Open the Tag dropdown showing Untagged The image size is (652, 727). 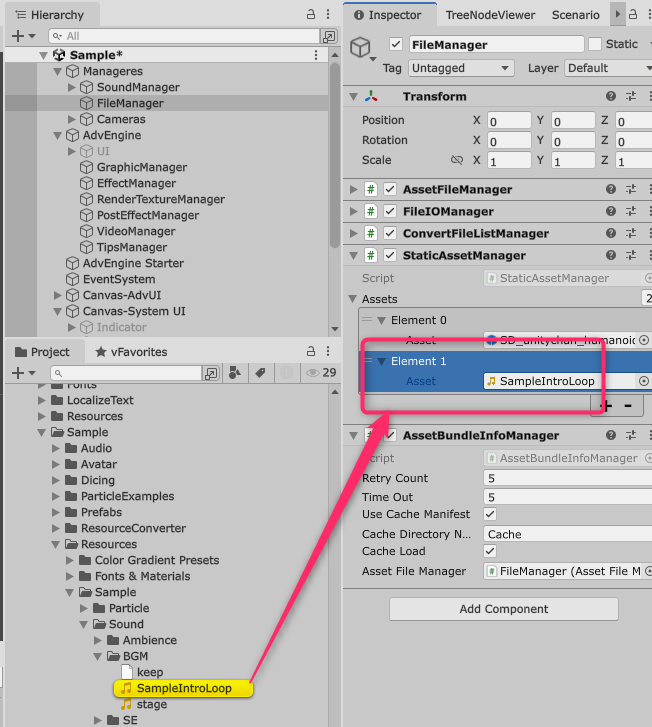click(x=461, y=68)
